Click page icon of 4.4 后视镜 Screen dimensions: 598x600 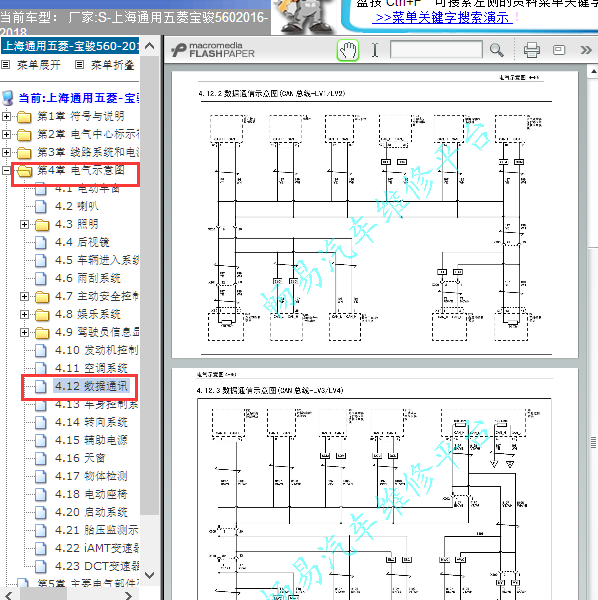point(41,243)
